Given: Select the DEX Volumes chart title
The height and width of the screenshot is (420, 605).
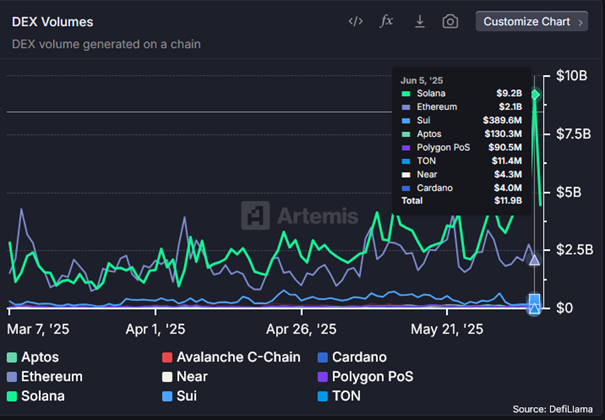Looking at the screenshot, I should click(52, 22).
